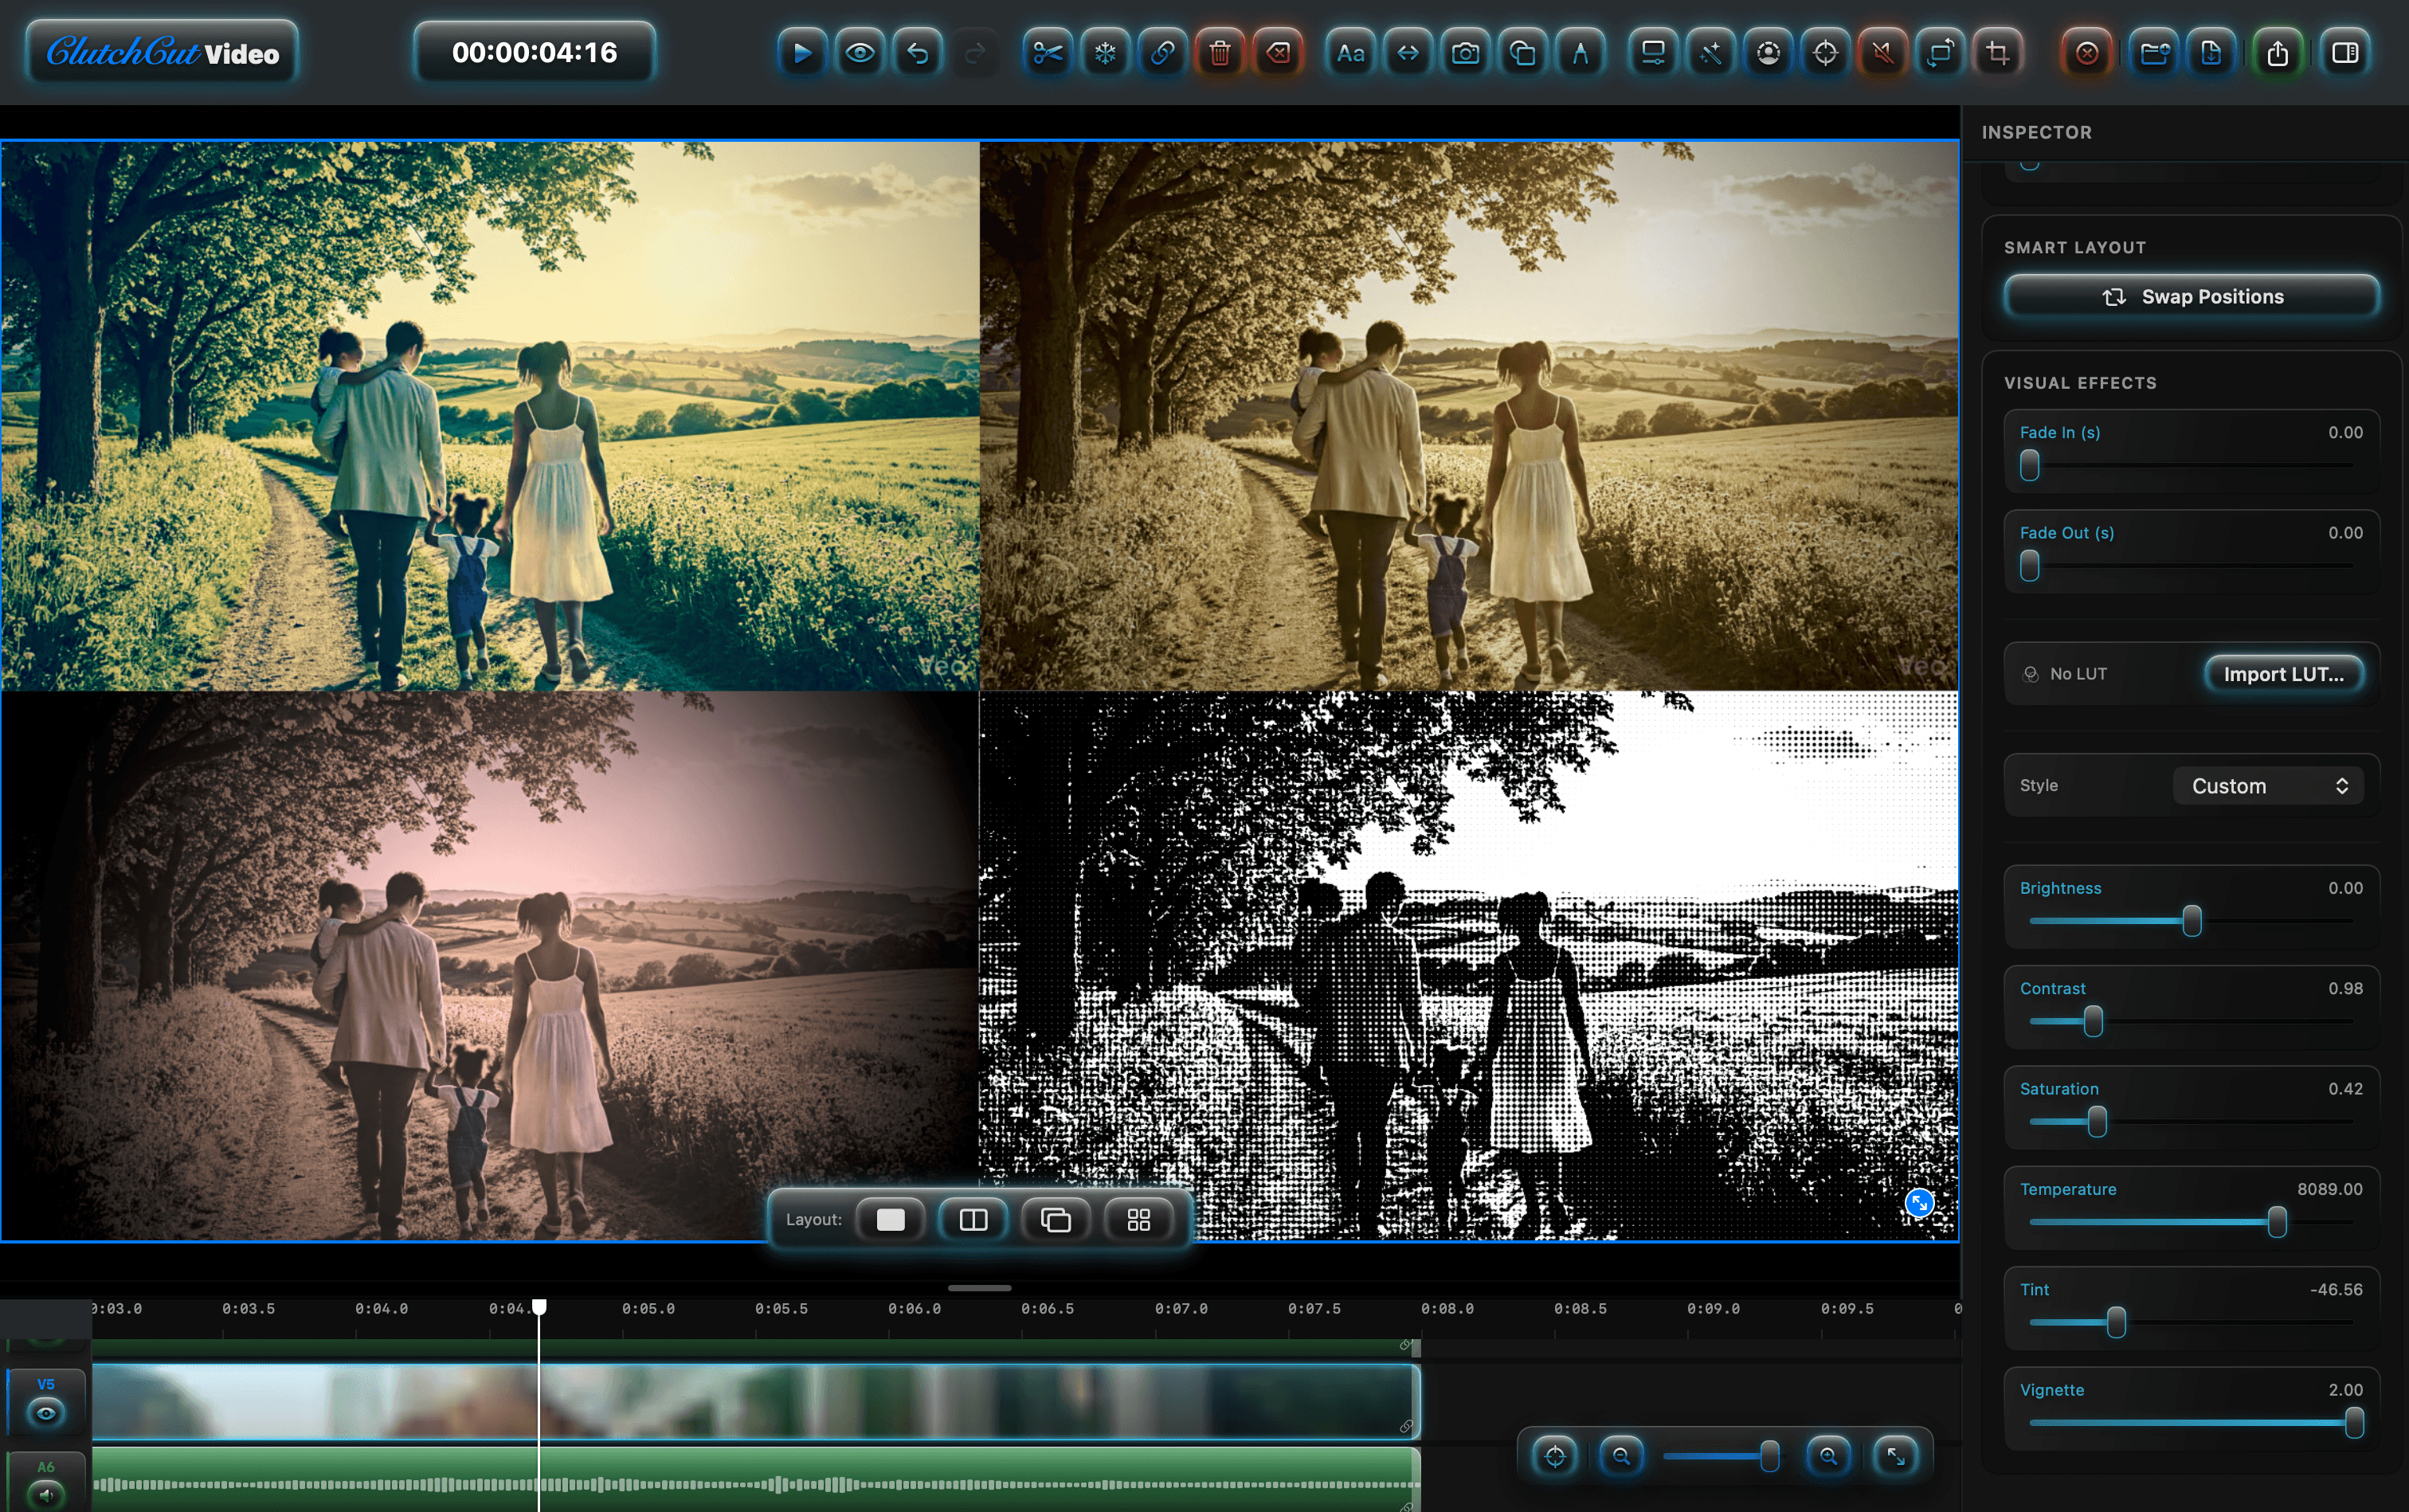Image resolution: width=2409 pixels, height=1512 pixels.
Task: Adjust the Fade In slider
Action: pyautogui.click(x=2191, y=466)
